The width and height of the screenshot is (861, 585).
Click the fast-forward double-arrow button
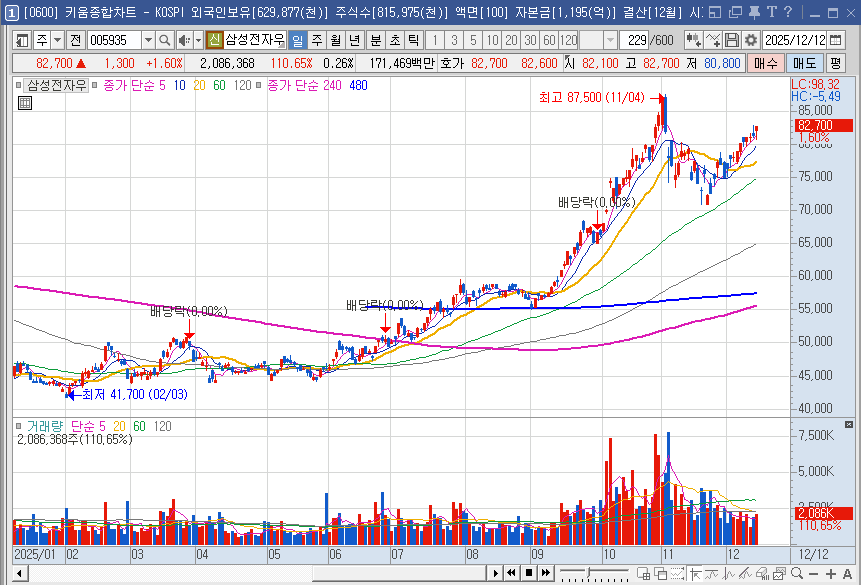(545, 573)
